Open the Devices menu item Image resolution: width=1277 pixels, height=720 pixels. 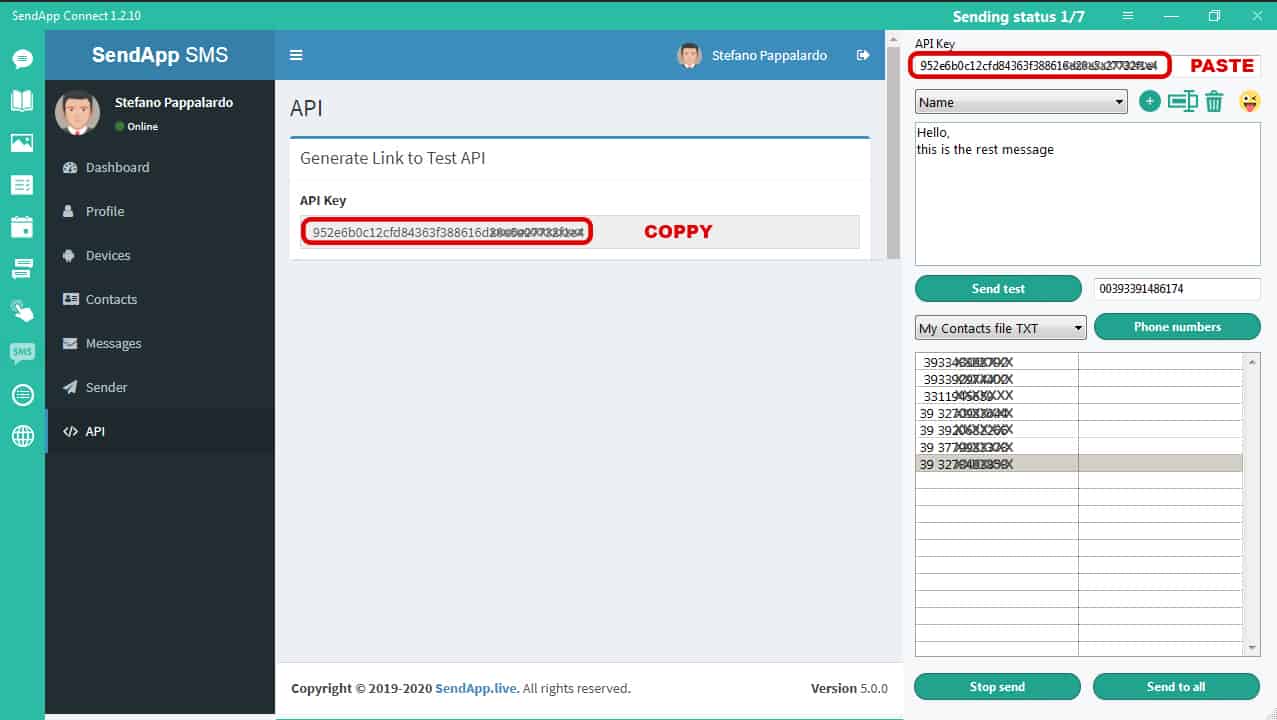(x=108, y=255)
